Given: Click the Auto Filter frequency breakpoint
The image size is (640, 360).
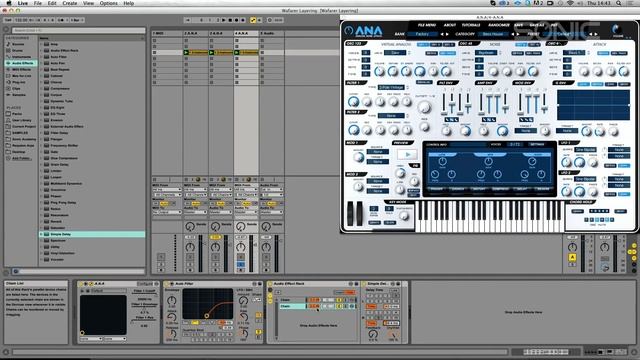Looking at the screenshot, I should [207, 316].
